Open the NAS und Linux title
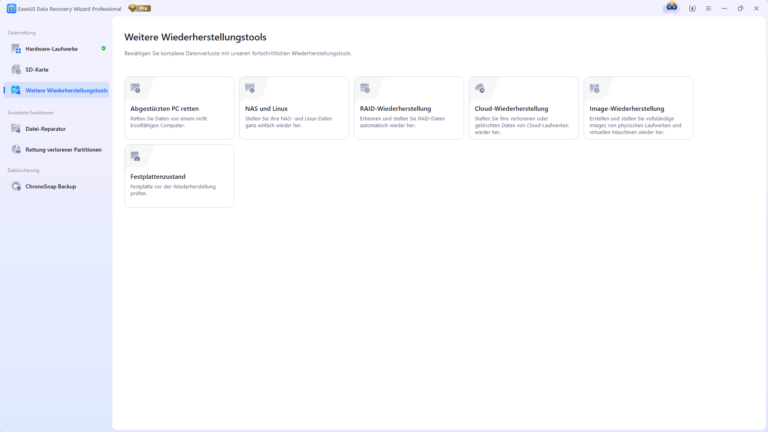The width and height of the screenshot is (768, 432). [266, 109]
